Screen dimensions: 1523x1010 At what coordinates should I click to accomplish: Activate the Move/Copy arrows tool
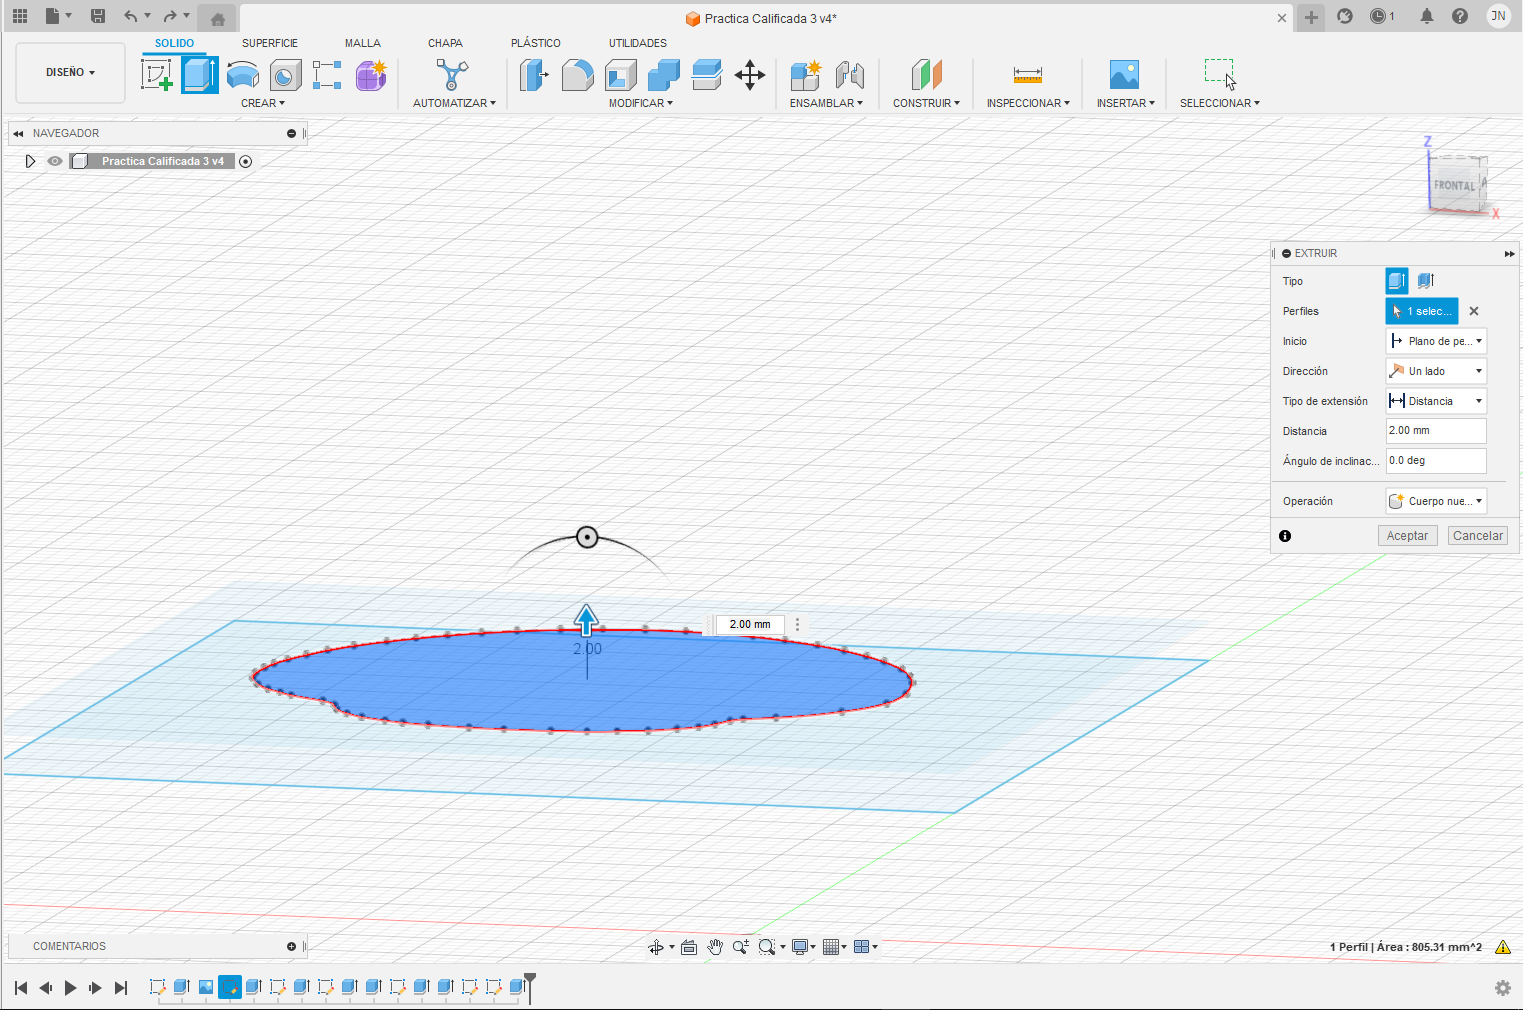click(750, 75)
